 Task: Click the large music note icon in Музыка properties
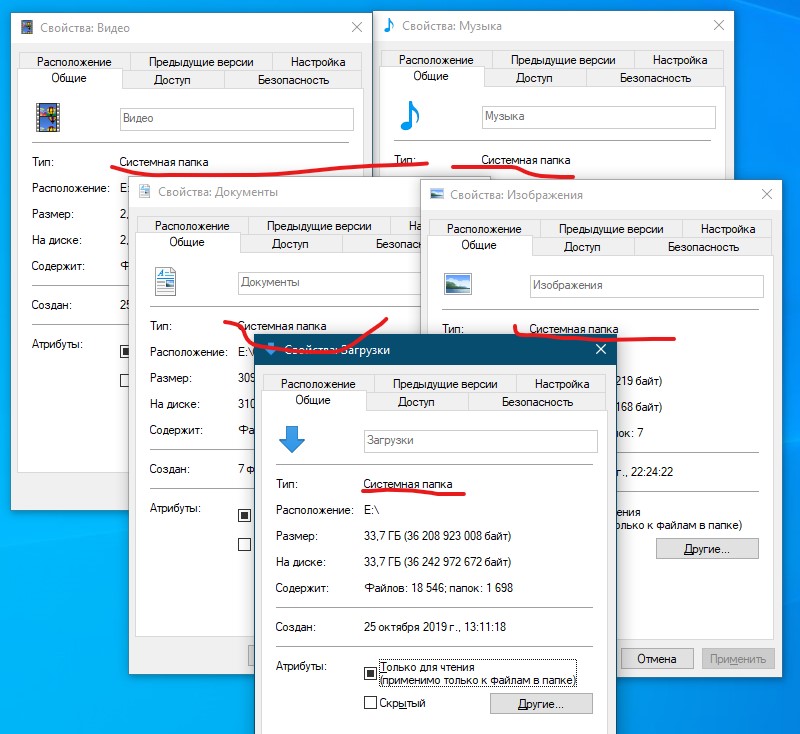tap(410, 115)
